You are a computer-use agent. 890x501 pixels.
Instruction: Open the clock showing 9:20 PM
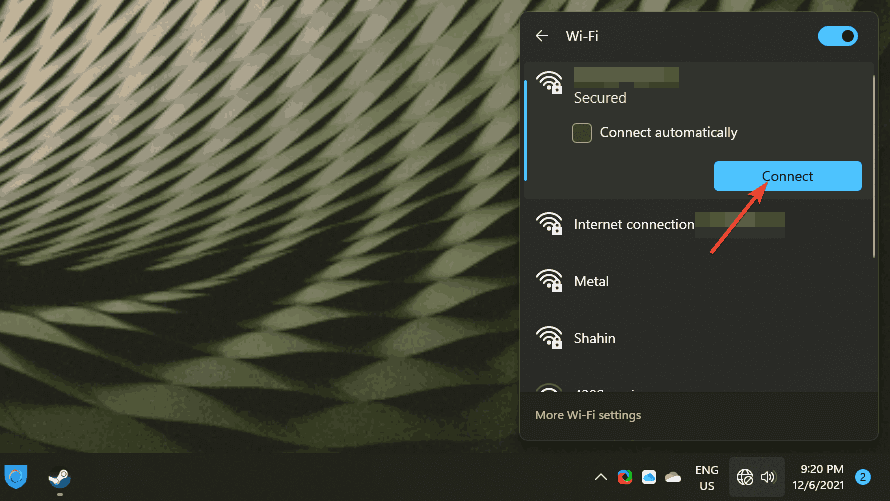(818, 477)
